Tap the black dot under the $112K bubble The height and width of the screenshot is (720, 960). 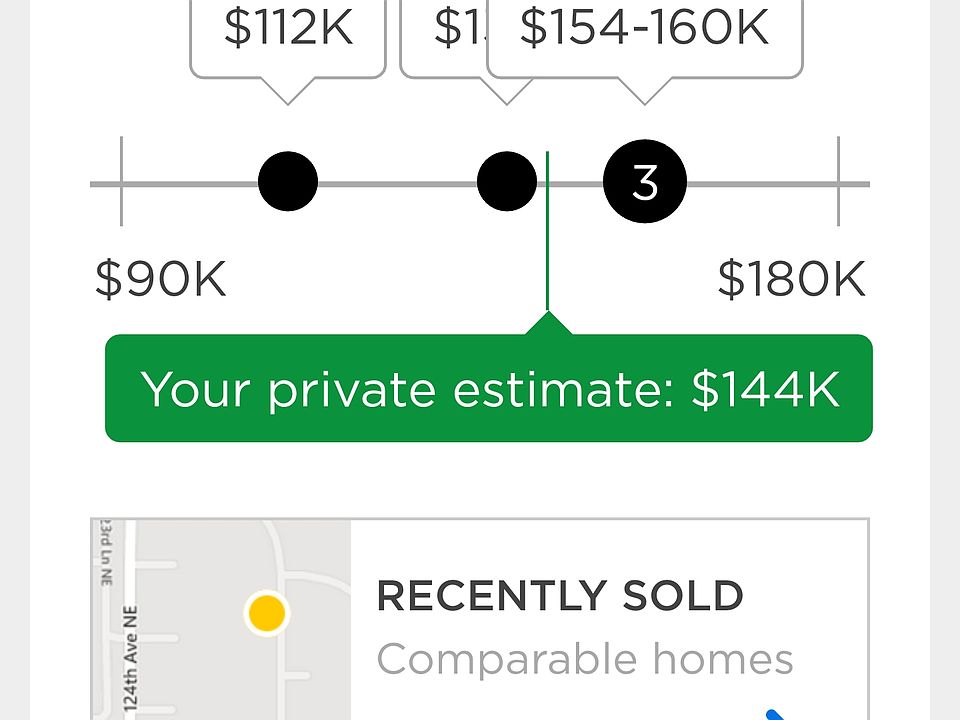(x=288, y=181)
